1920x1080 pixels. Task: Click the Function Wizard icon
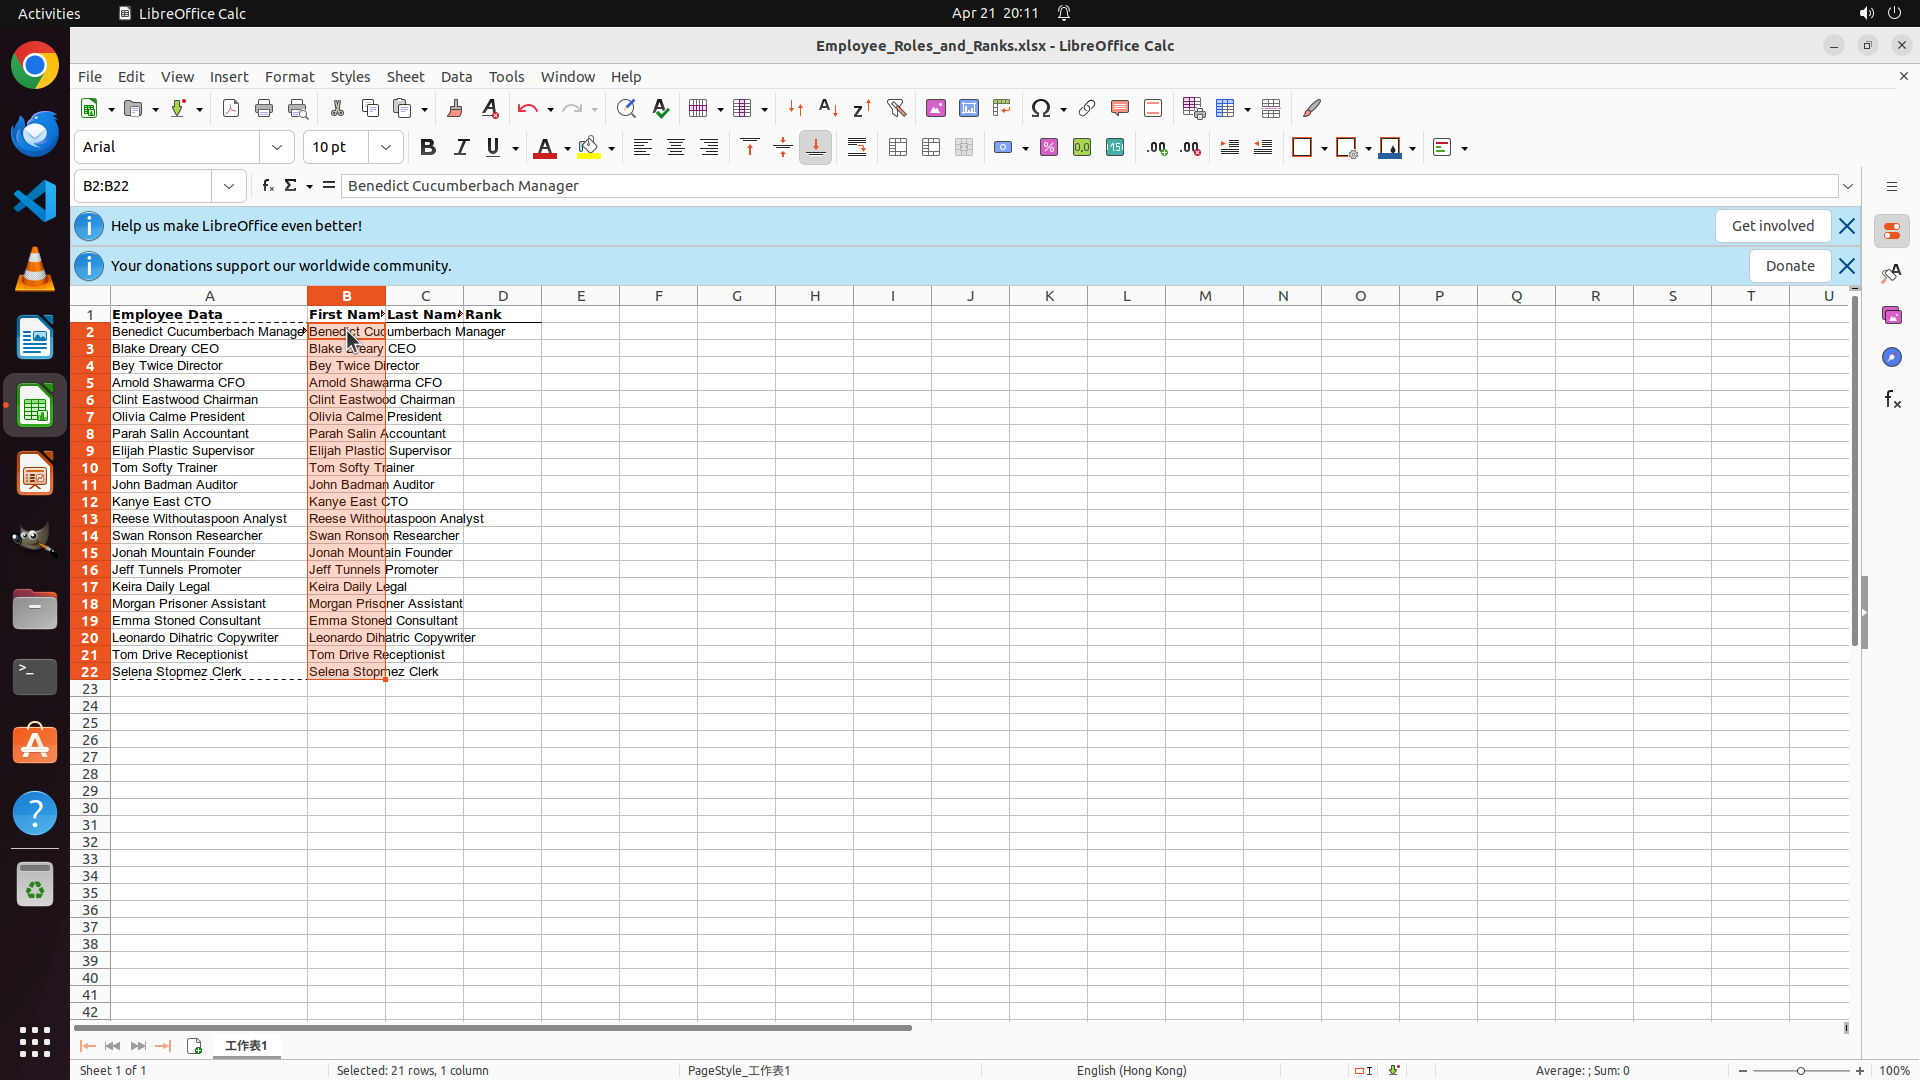(267, 186)
